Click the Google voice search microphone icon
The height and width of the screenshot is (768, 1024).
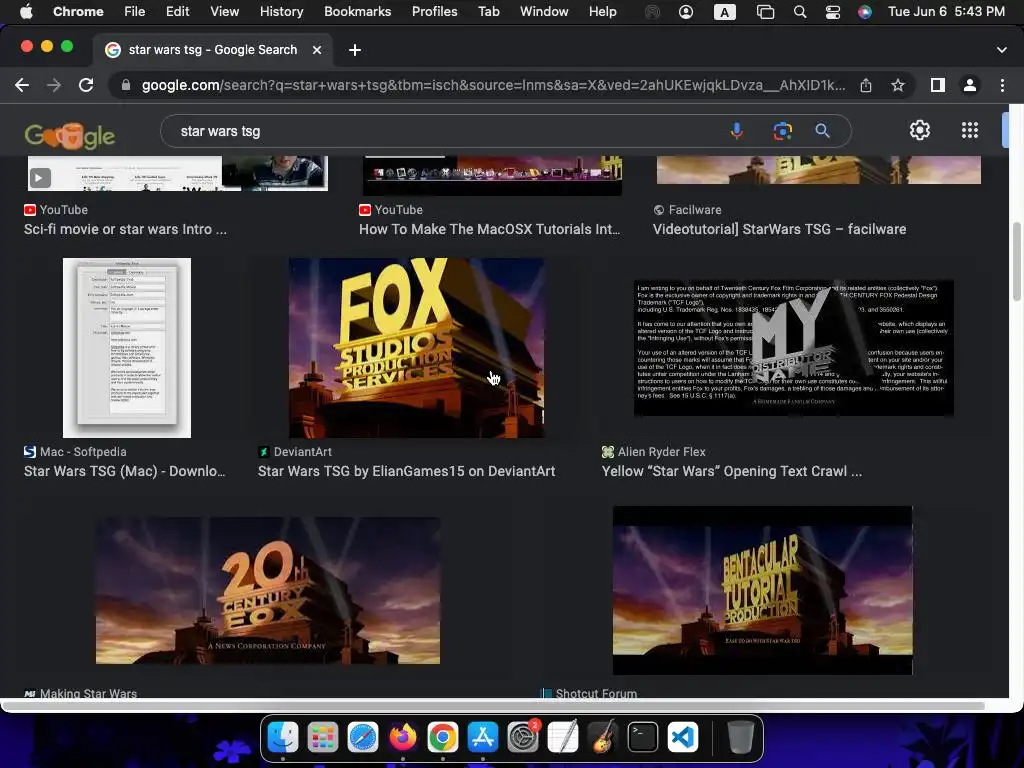(x=737, y=131)
